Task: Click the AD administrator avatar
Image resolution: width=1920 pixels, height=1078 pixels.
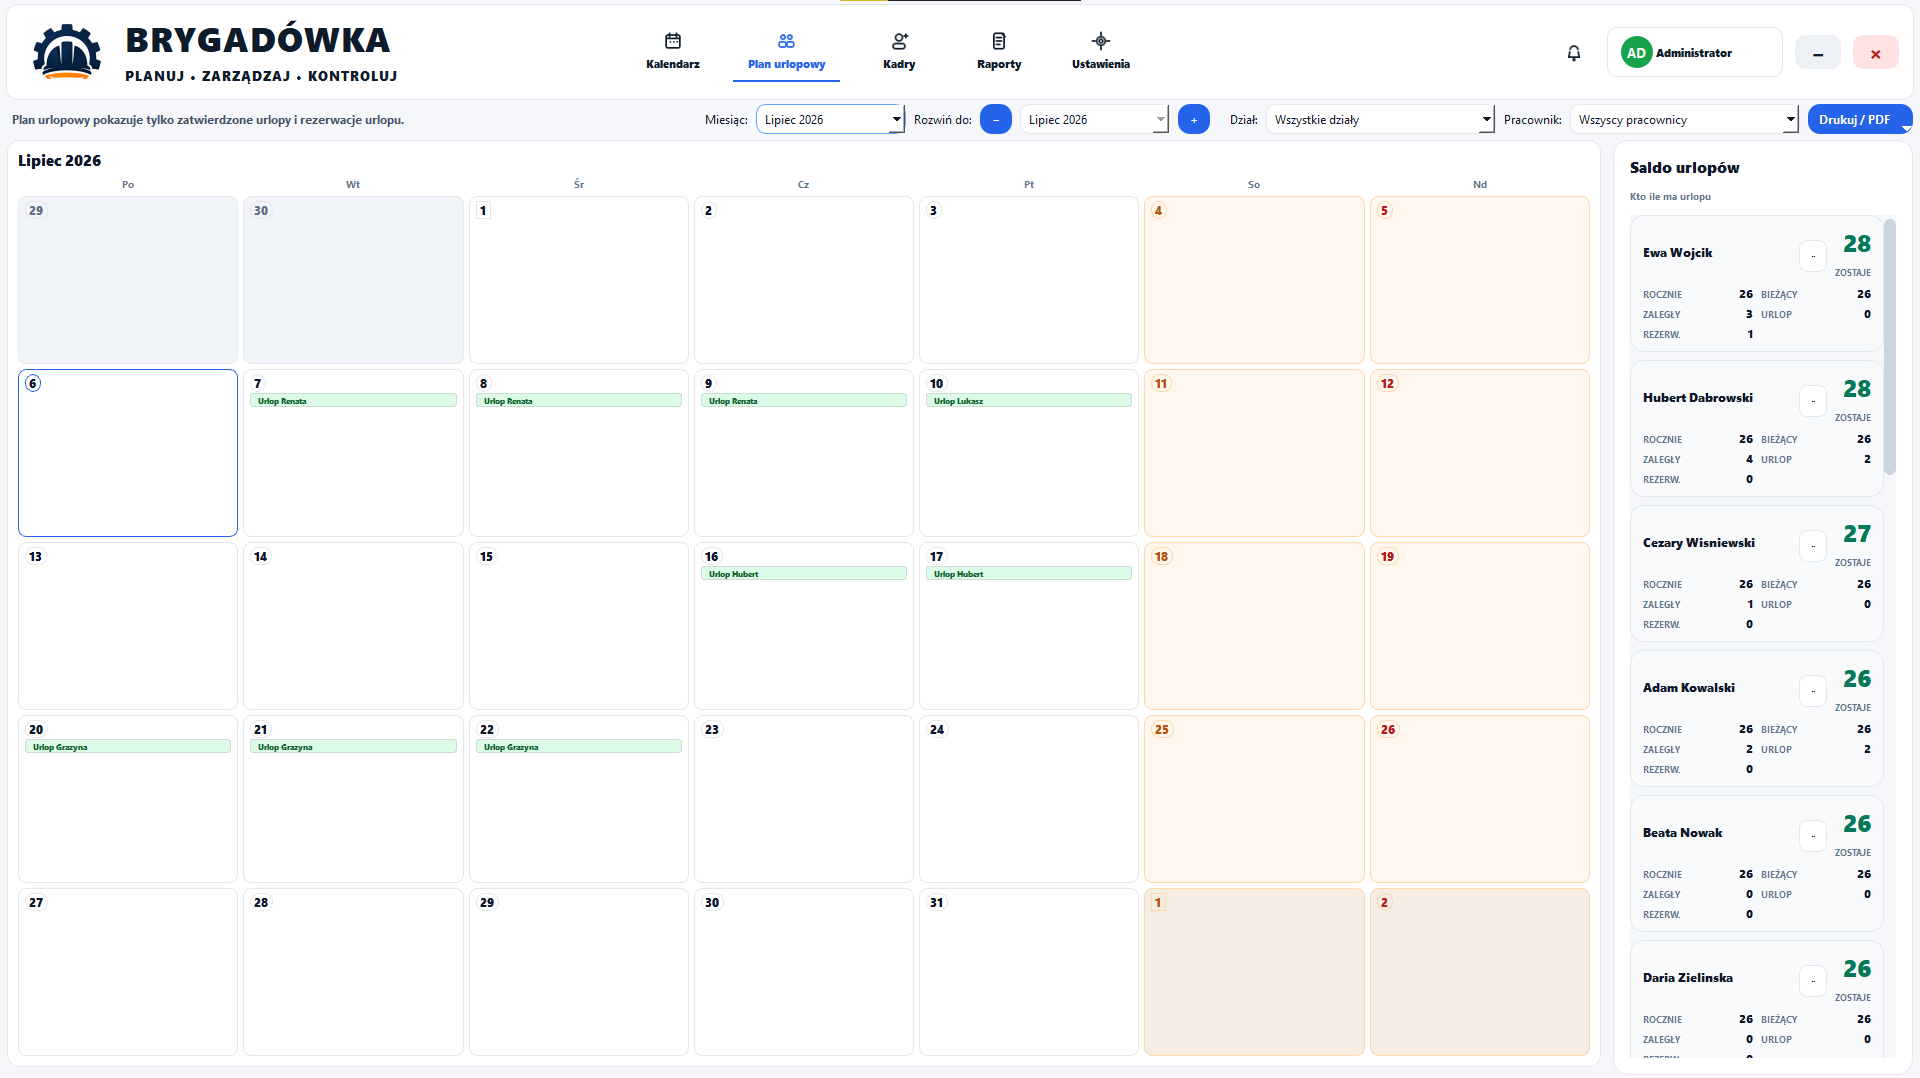Action: tap(1636, 53)
